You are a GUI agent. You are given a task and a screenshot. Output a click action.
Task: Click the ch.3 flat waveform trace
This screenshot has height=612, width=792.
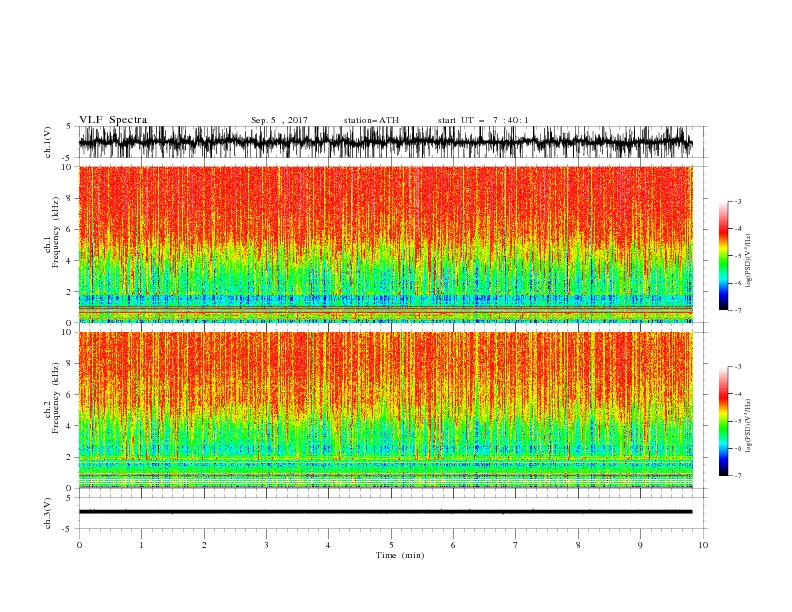(x=385, y=512)
